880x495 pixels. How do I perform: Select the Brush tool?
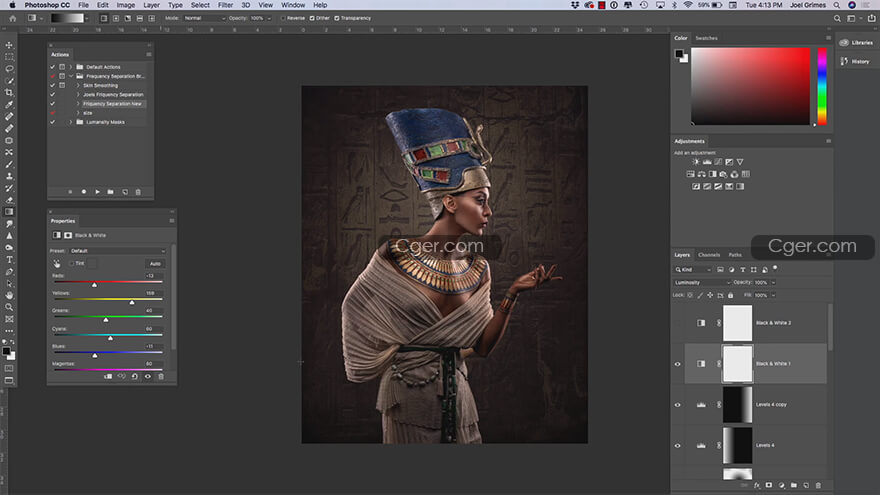9,164
